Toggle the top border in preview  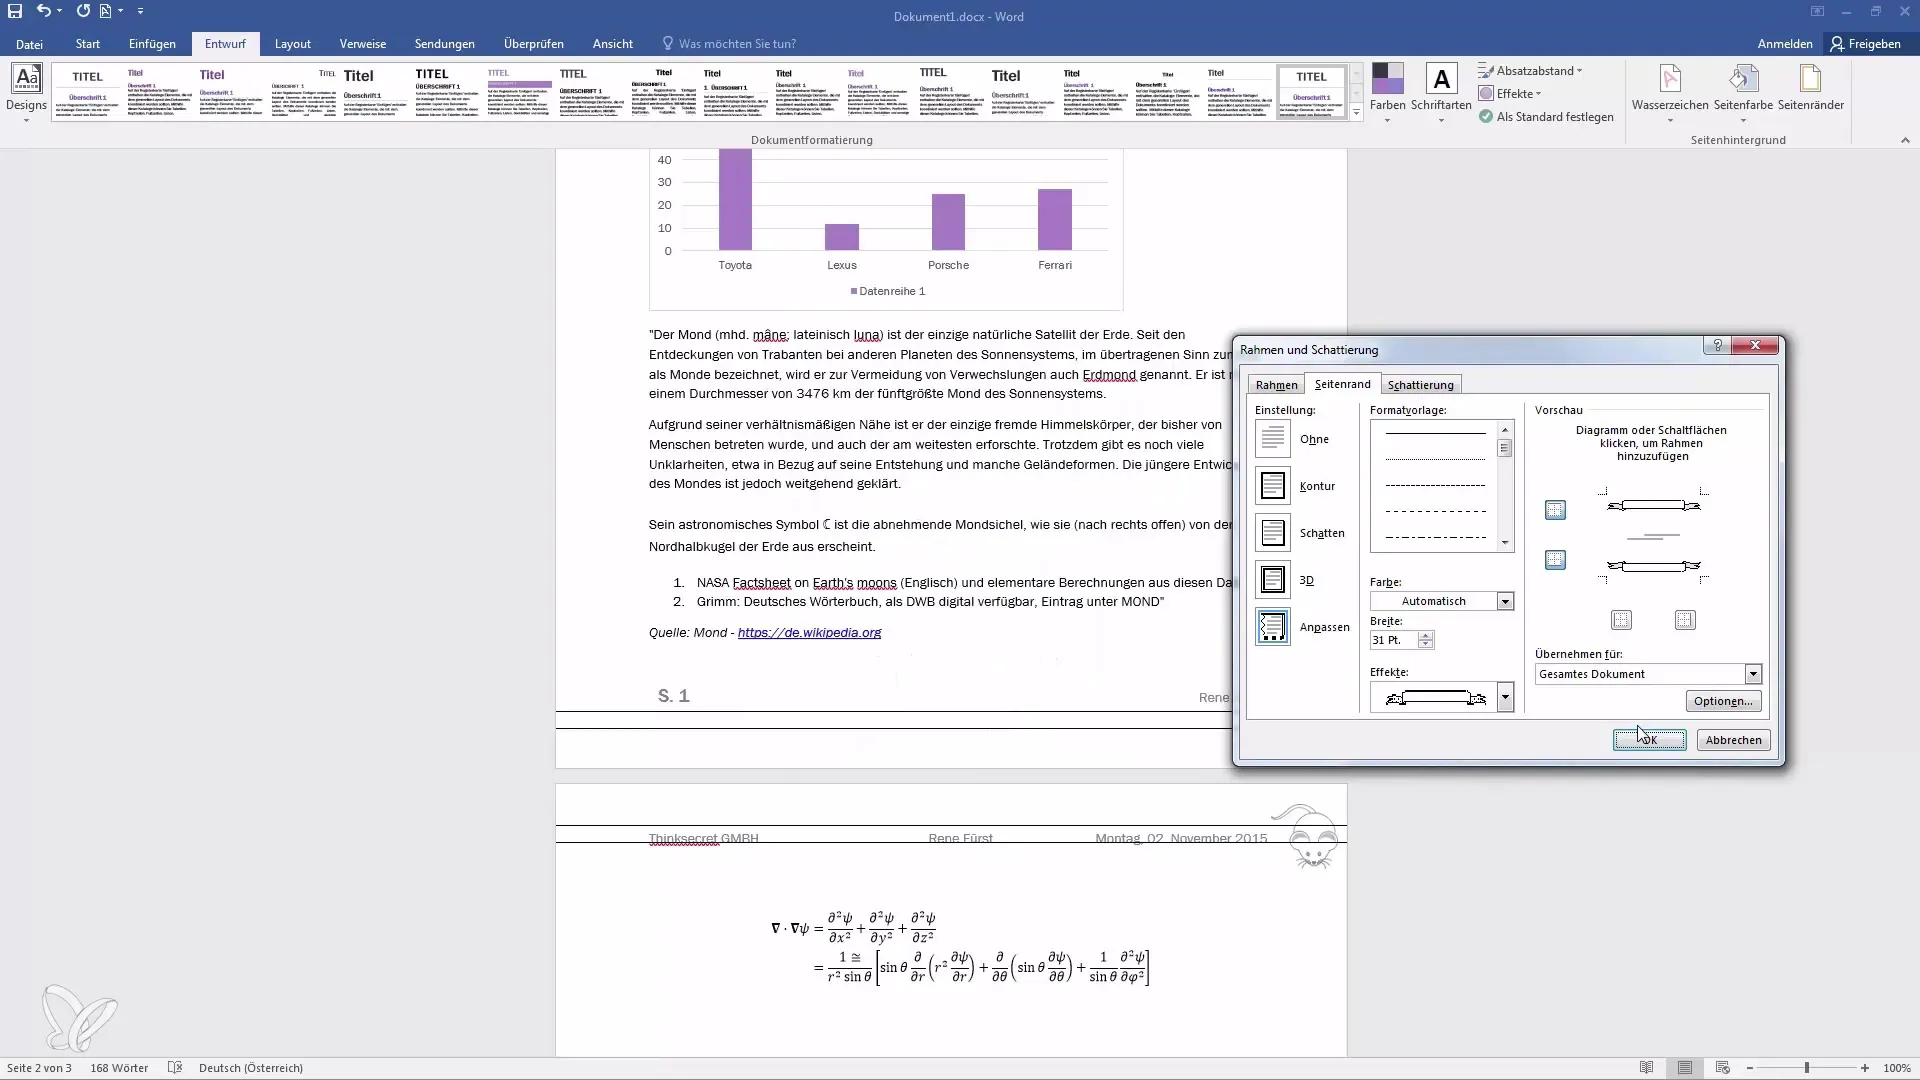(x=1555, y=510)
